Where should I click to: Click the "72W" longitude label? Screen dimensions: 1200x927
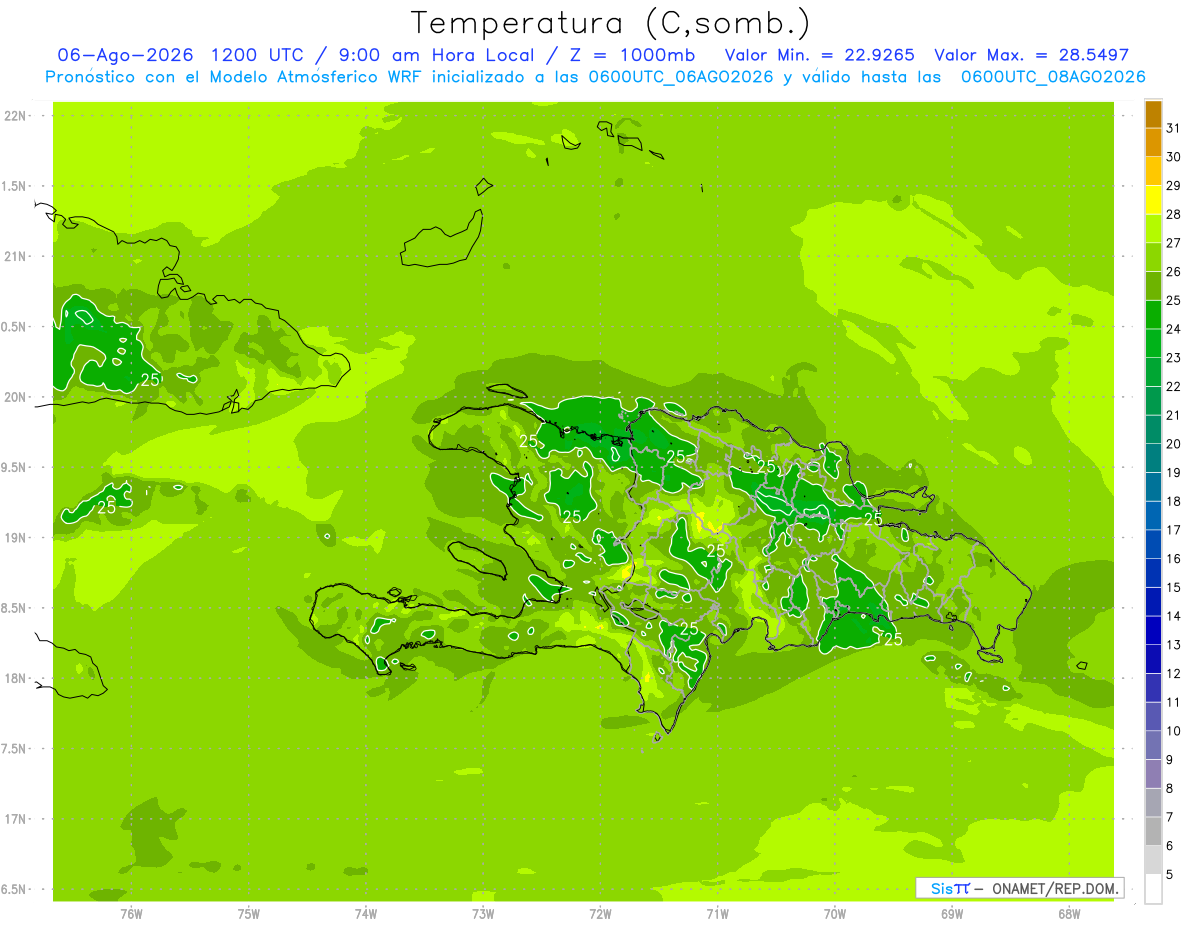600,914
